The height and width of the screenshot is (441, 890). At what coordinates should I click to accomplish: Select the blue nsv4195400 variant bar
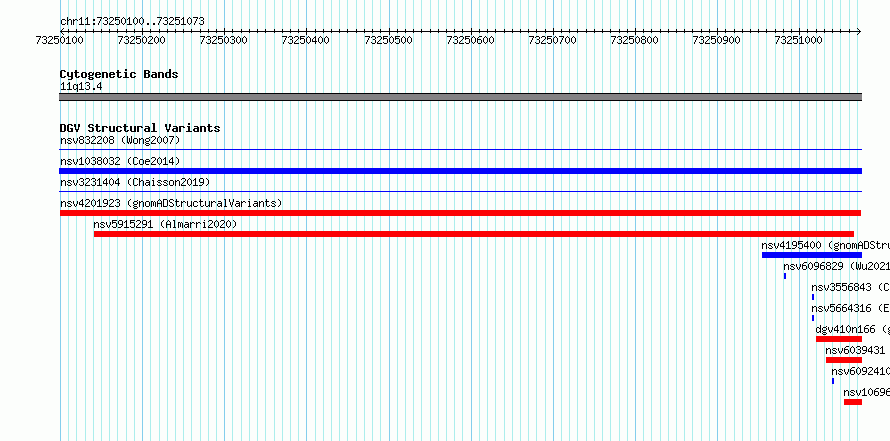(812, 255)
